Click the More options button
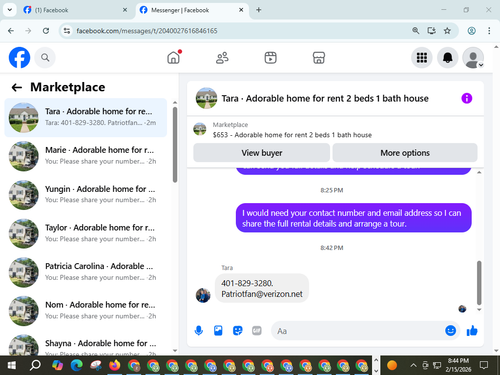The width and height of the screenshot is (500, 375). [x=405, y=153]
